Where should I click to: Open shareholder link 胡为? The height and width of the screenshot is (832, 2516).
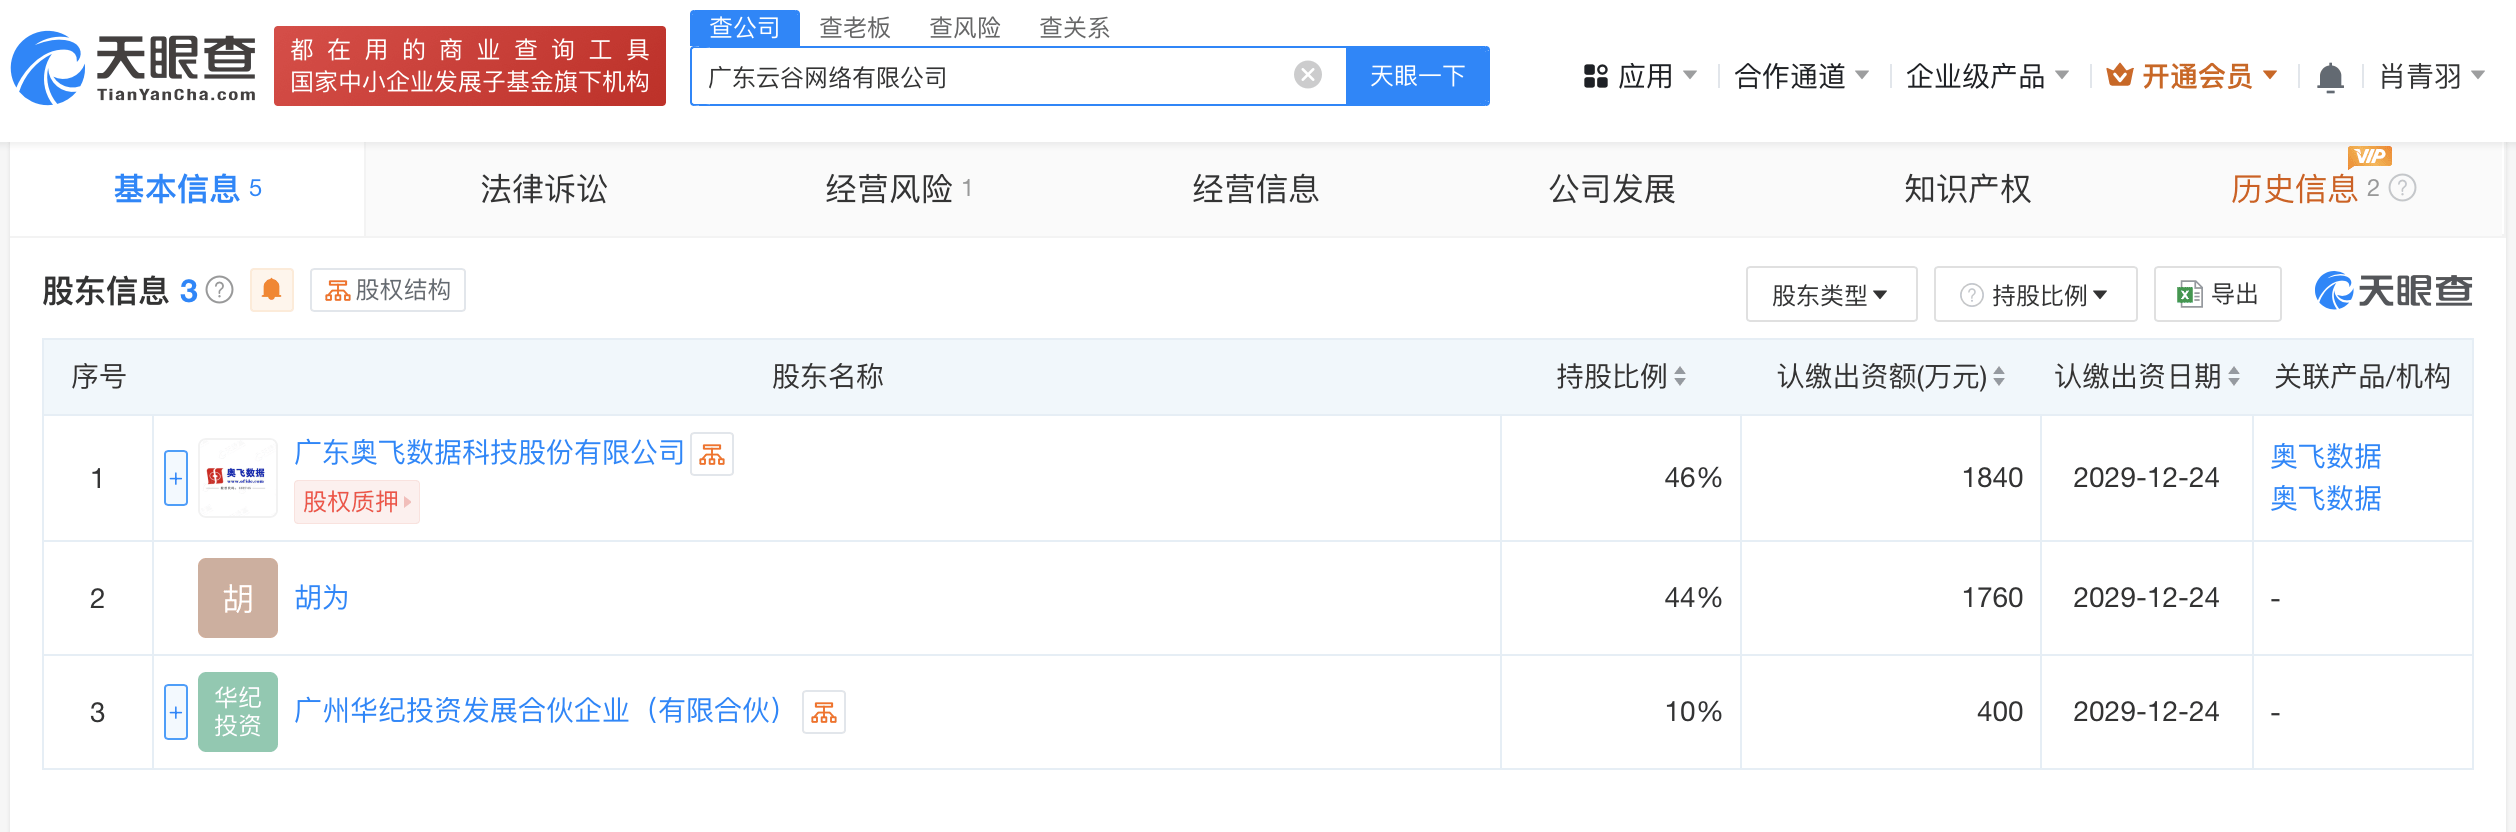[321, 598]
